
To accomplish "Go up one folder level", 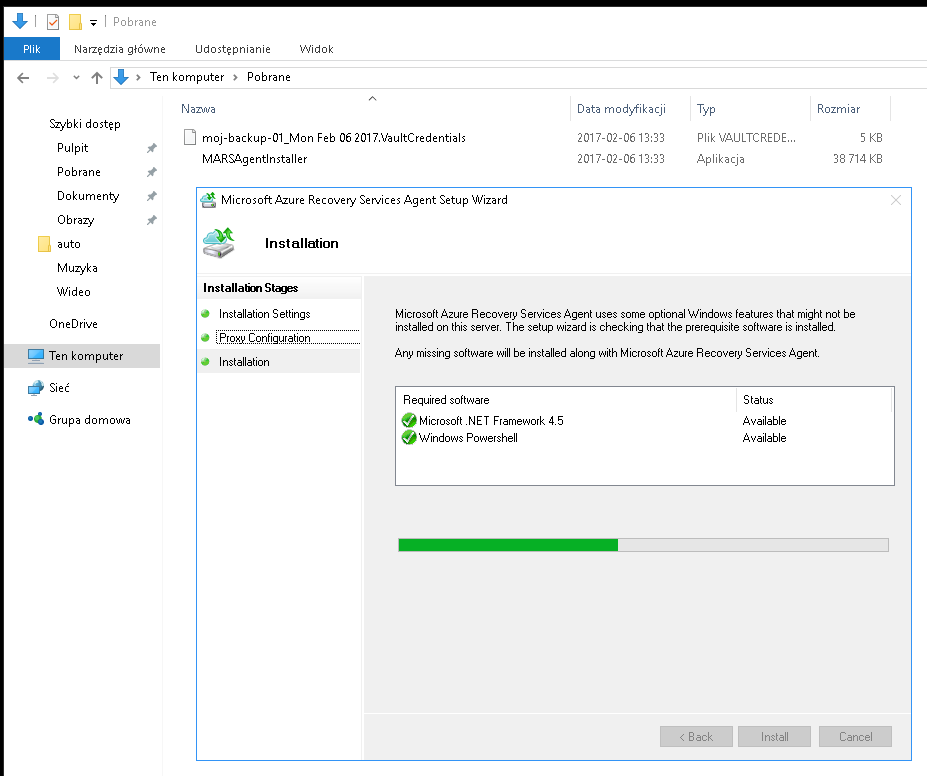I will click(x=97, y=77).
